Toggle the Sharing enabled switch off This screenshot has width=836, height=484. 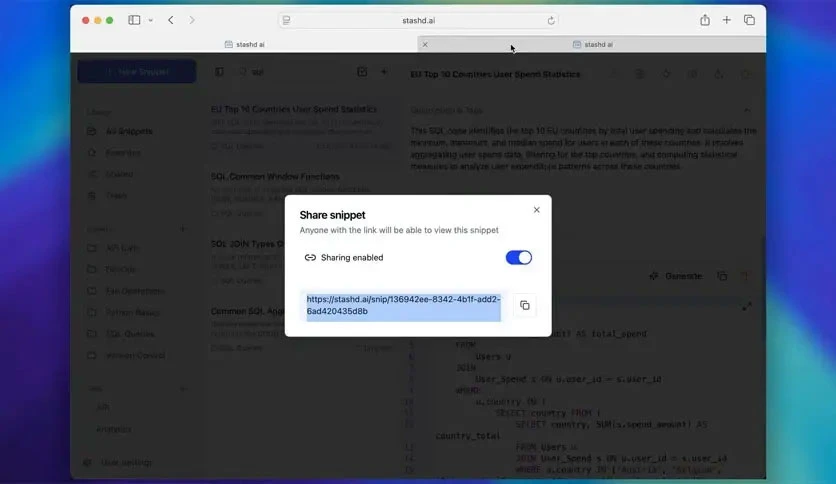point(518,257)
